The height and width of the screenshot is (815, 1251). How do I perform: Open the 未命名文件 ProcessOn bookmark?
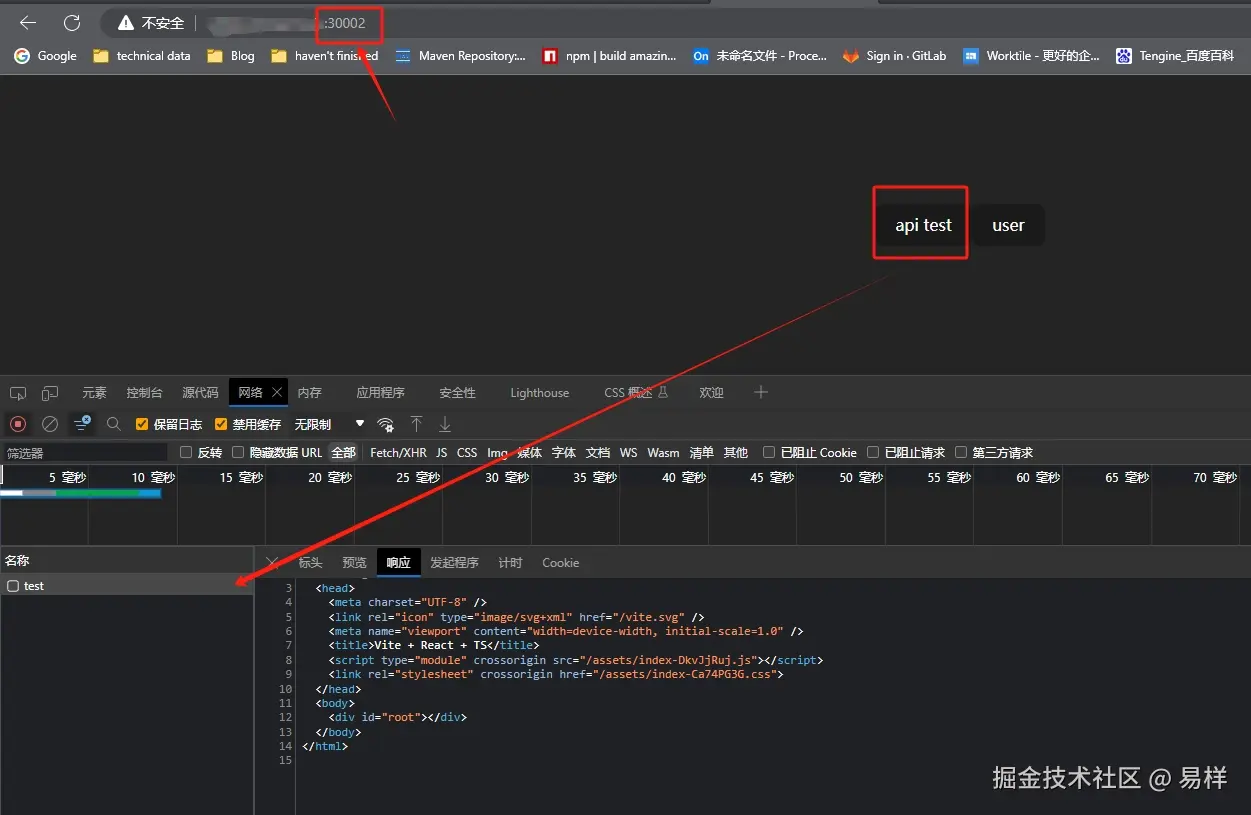coord(759,56)
